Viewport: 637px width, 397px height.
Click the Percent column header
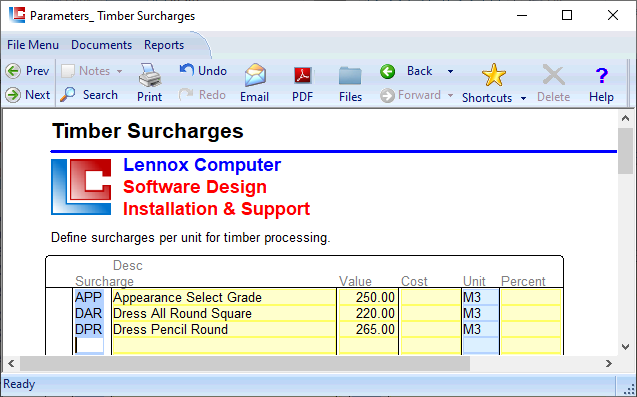tap(523, 281)
